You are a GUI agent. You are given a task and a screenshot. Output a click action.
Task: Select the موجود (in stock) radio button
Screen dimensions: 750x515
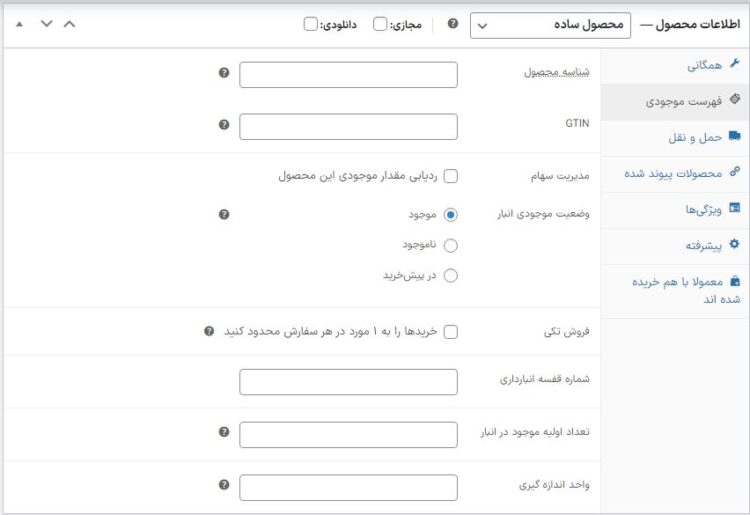point(451,215)
